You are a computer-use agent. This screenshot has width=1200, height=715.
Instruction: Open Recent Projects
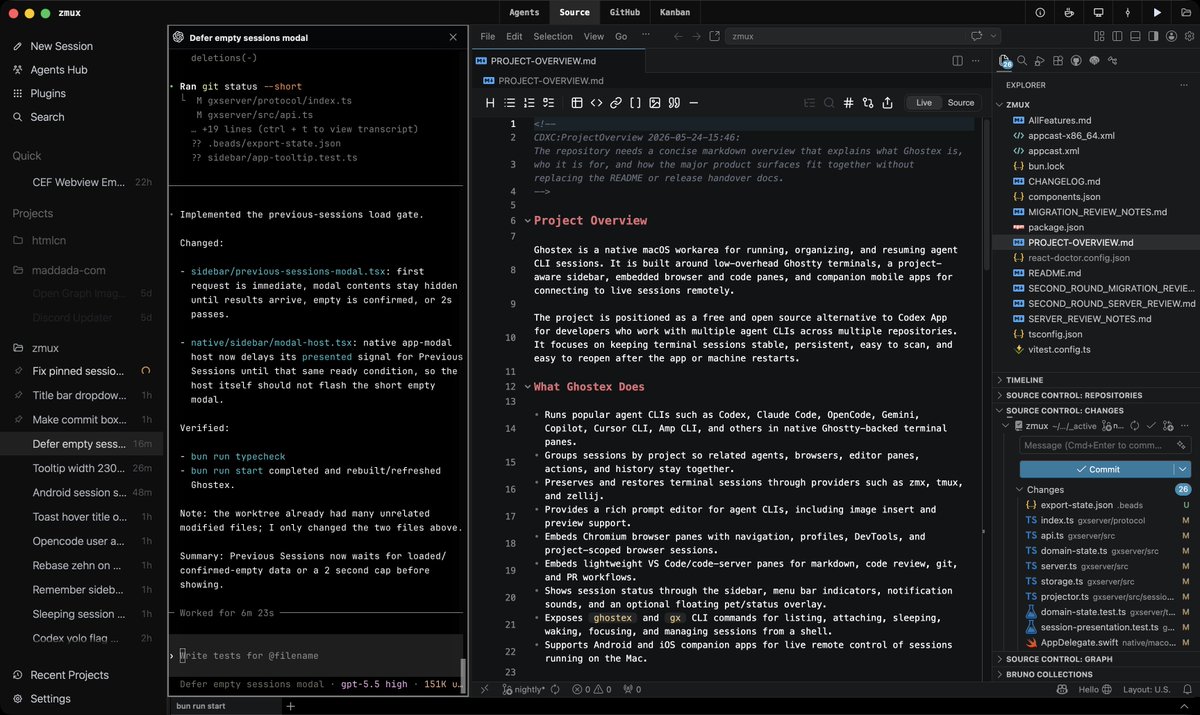point(69,675)
